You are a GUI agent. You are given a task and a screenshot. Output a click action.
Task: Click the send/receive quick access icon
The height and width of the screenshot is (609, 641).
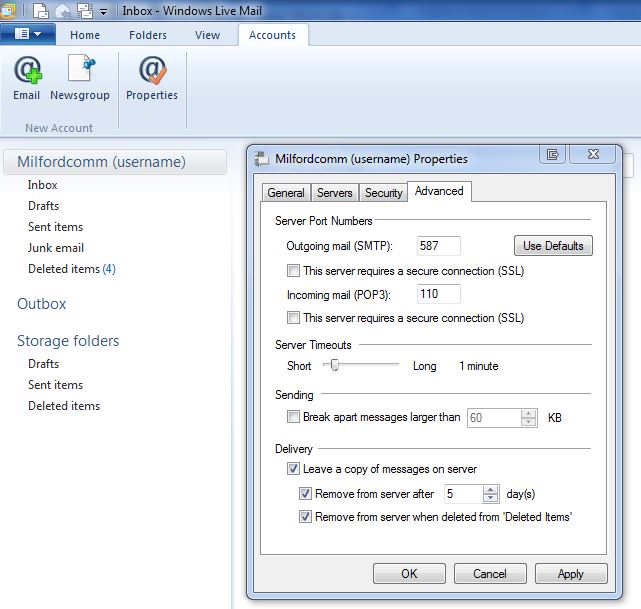tap(85, 11)
